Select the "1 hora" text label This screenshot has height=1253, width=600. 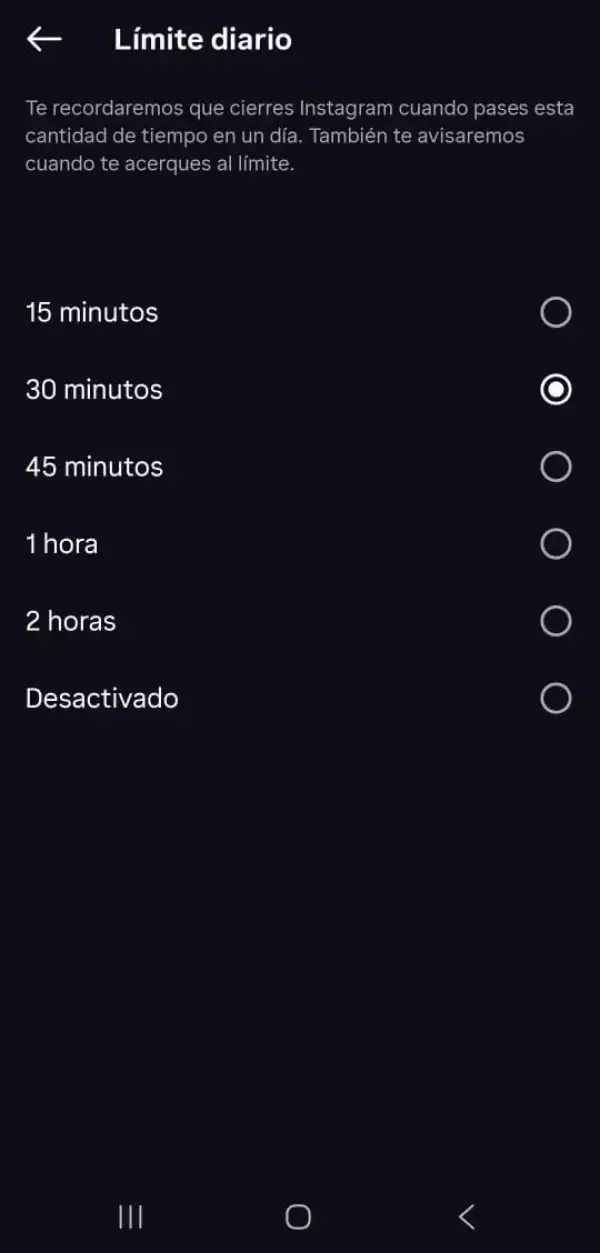[x=62, y=544]
